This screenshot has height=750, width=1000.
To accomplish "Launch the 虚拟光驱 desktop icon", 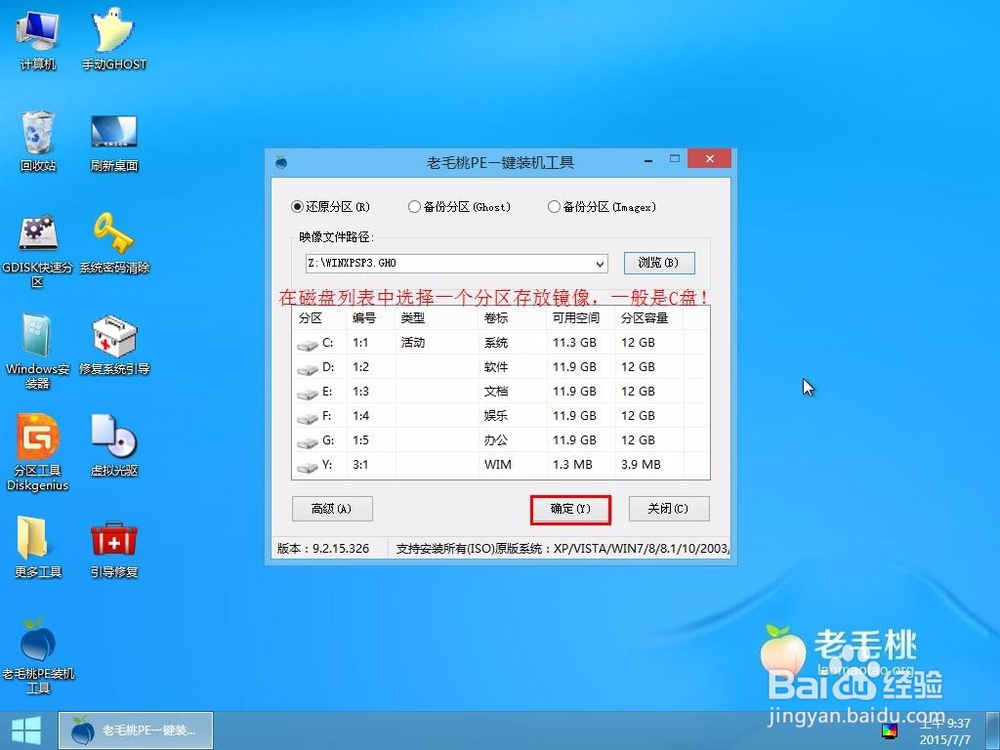I will 114,446.
